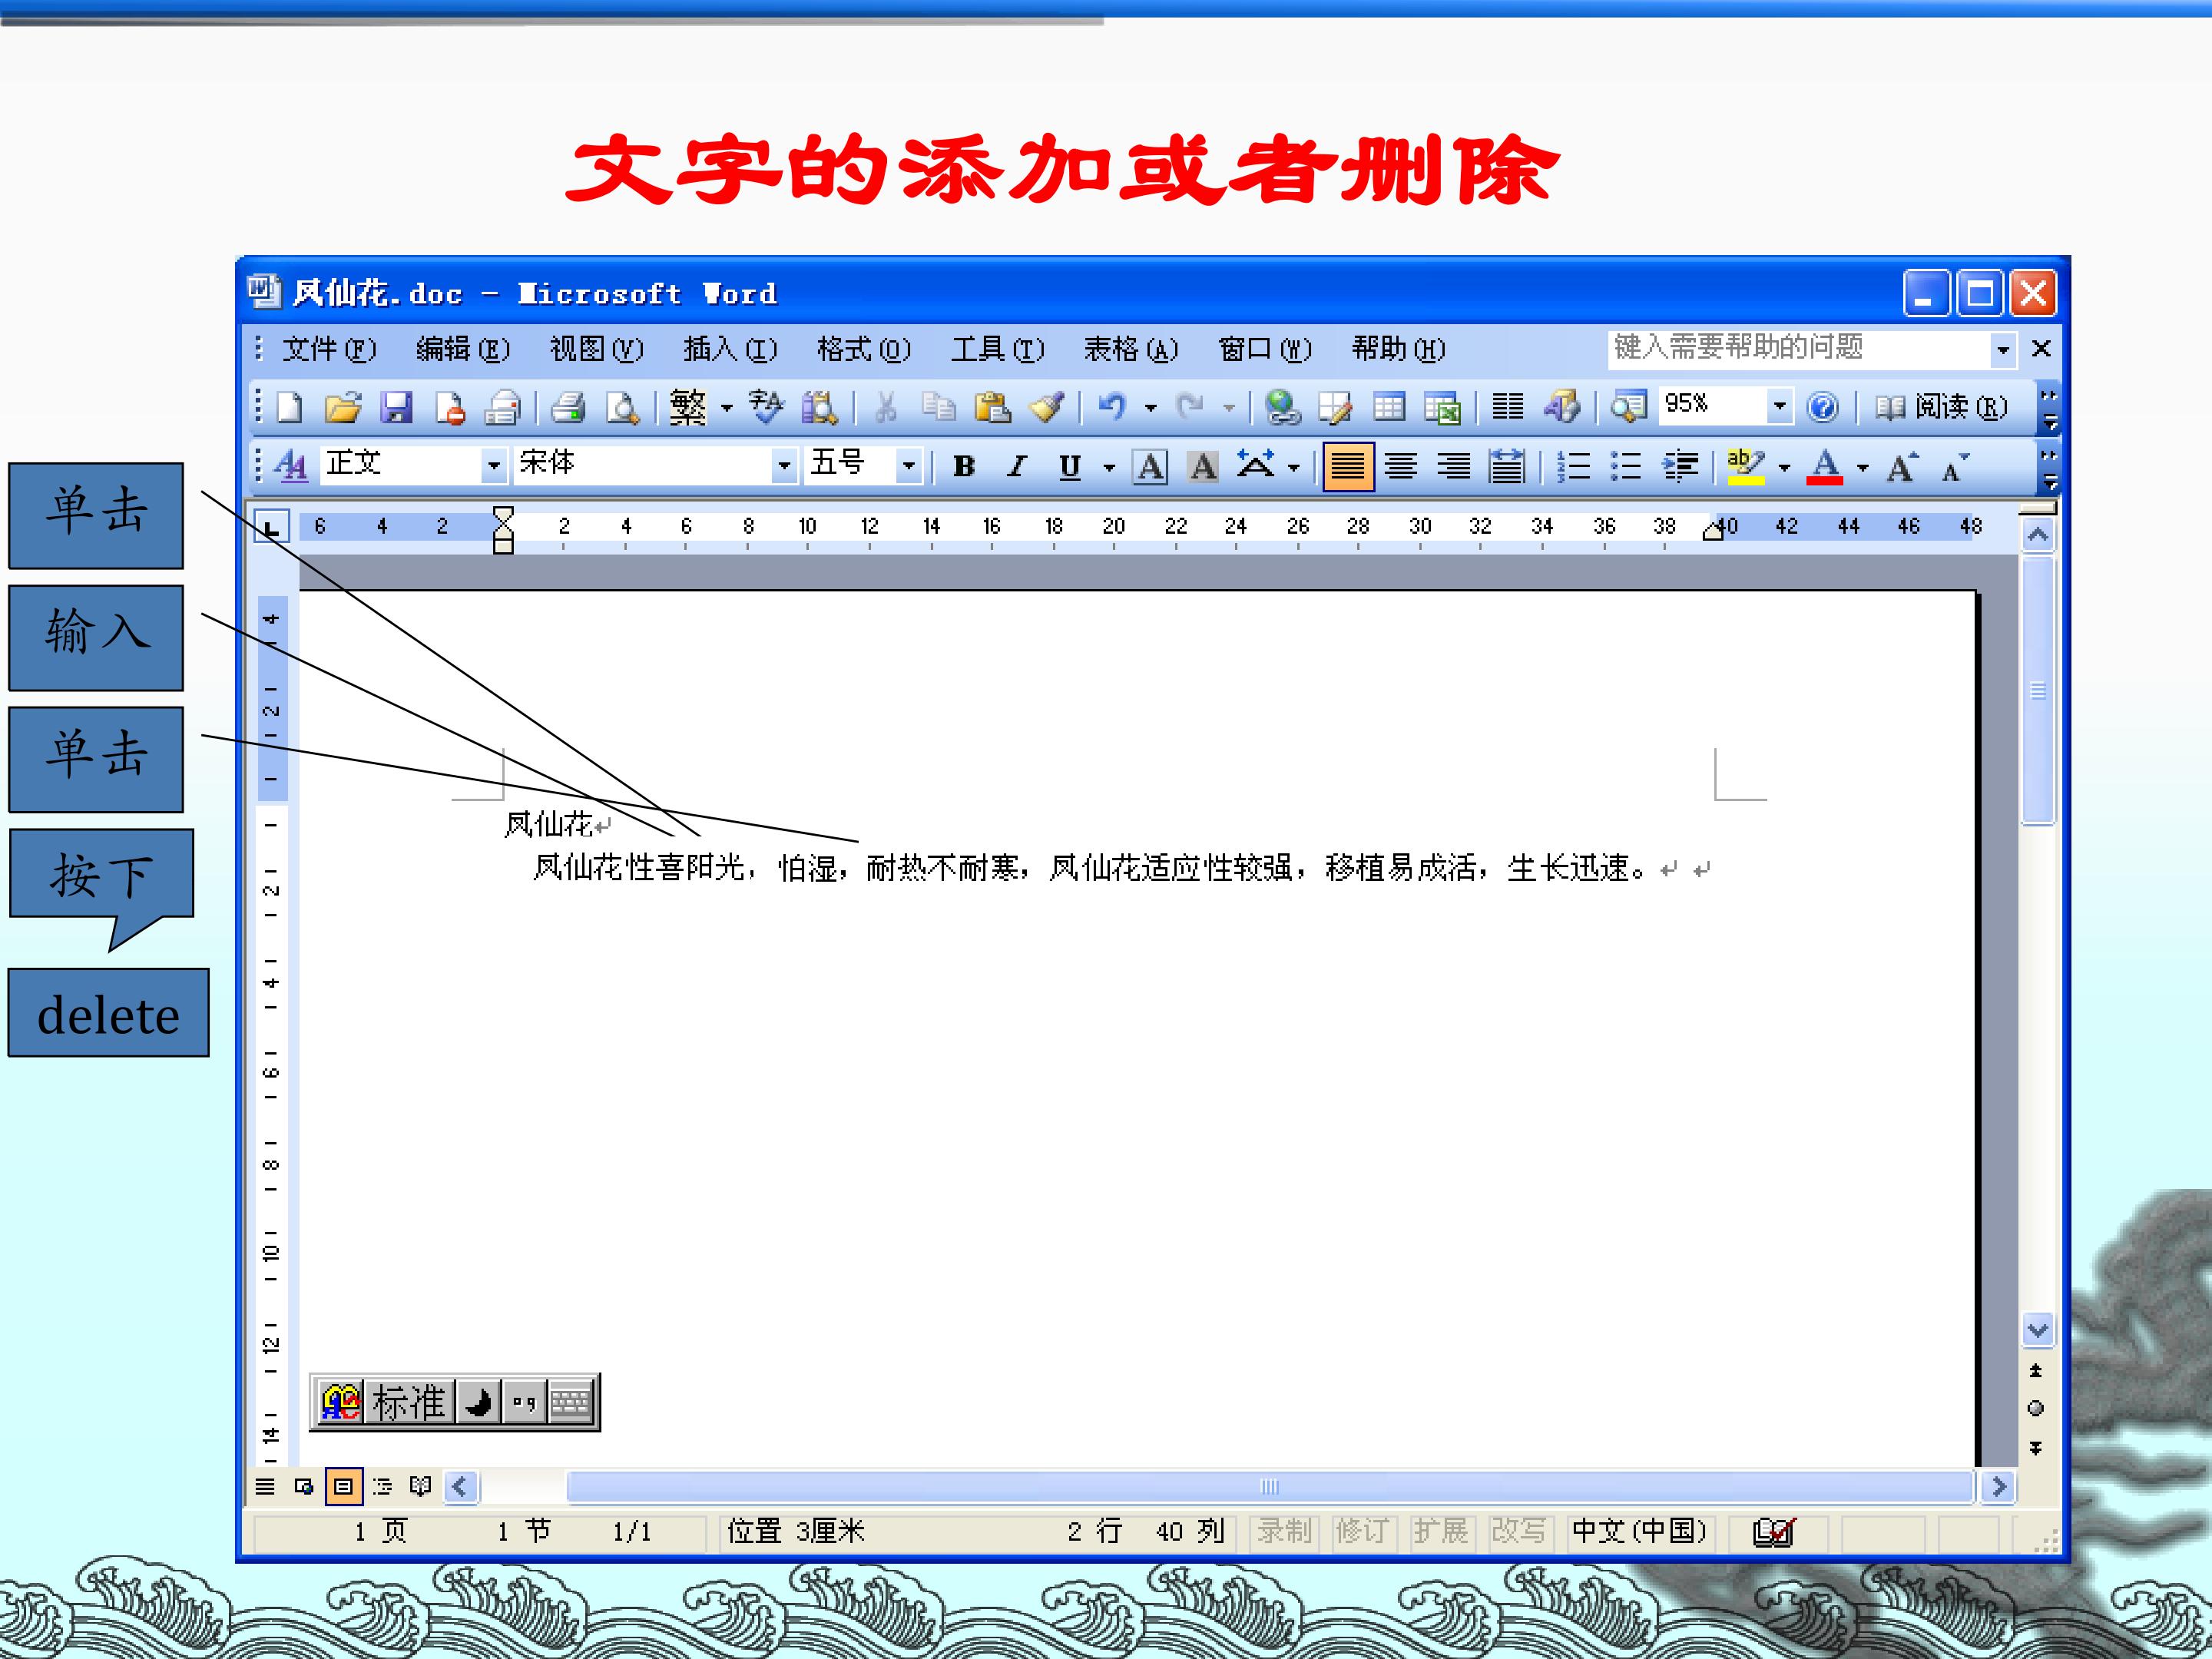Expand the 五号 font size dropdown
The height and width of the screenshot is (1659, 2212).
(x=908, y=465)
